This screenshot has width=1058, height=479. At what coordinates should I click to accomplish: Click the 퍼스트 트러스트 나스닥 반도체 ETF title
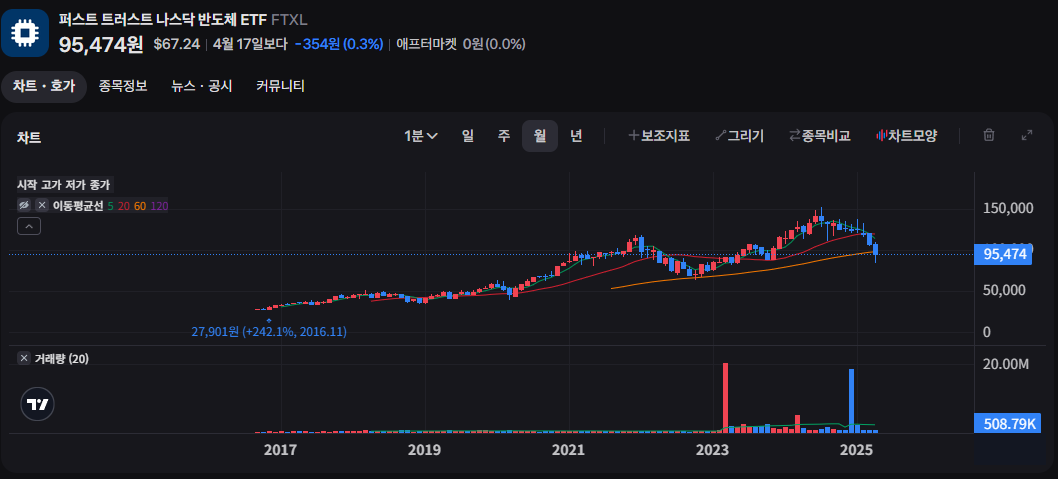pos(163,20)
